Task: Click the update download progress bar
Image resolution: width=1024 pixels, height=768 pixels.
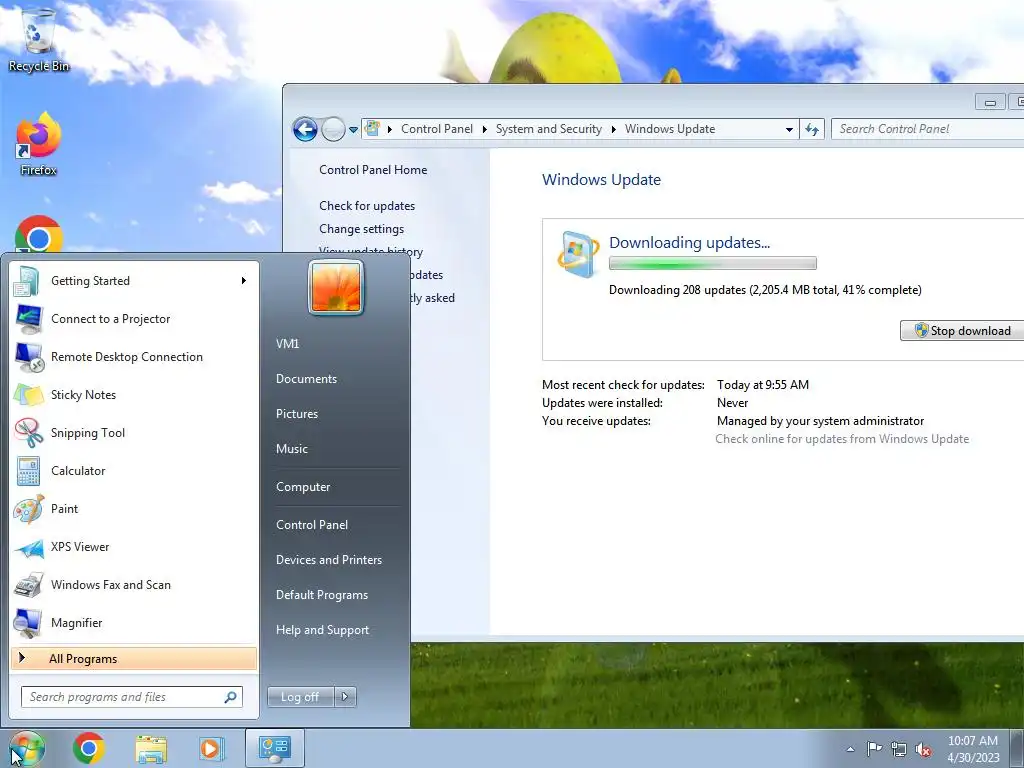Action: (x=712, y=264)
